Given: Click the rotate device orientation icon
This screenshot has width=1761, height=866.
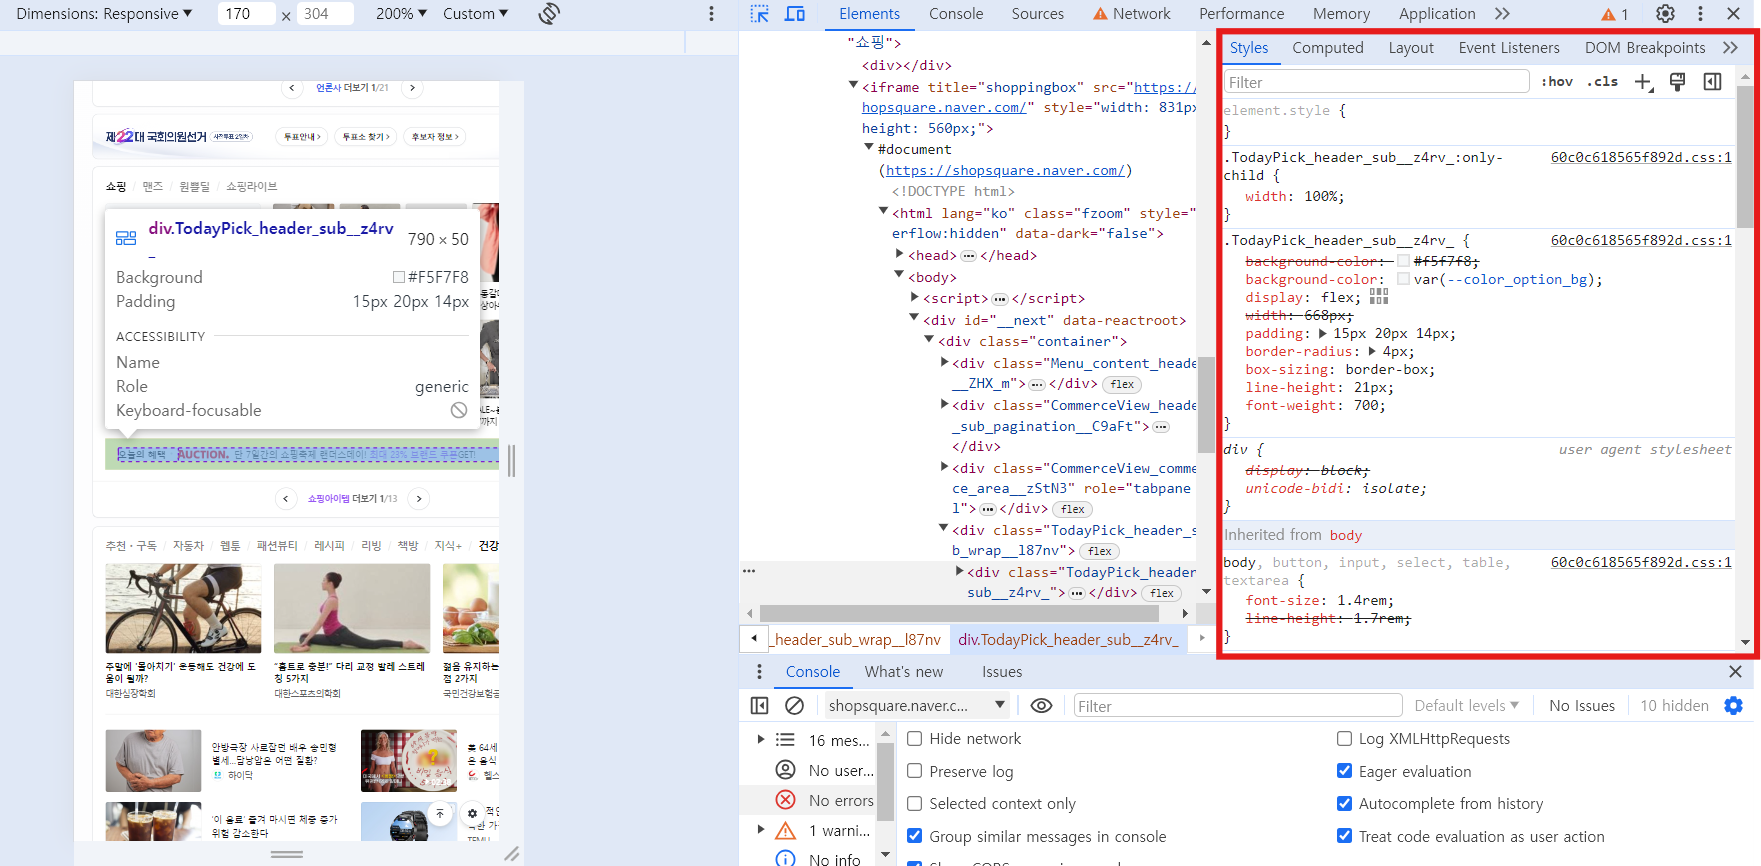Looking at the screenshot, I should pos(549,14).
